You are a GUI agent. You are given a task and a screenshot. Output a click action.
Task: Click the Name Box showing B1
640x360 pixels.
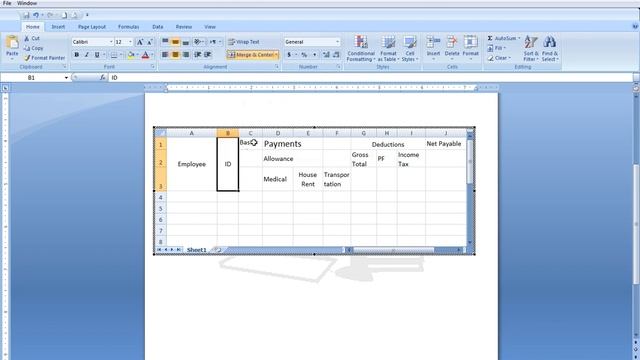[32, 78]
